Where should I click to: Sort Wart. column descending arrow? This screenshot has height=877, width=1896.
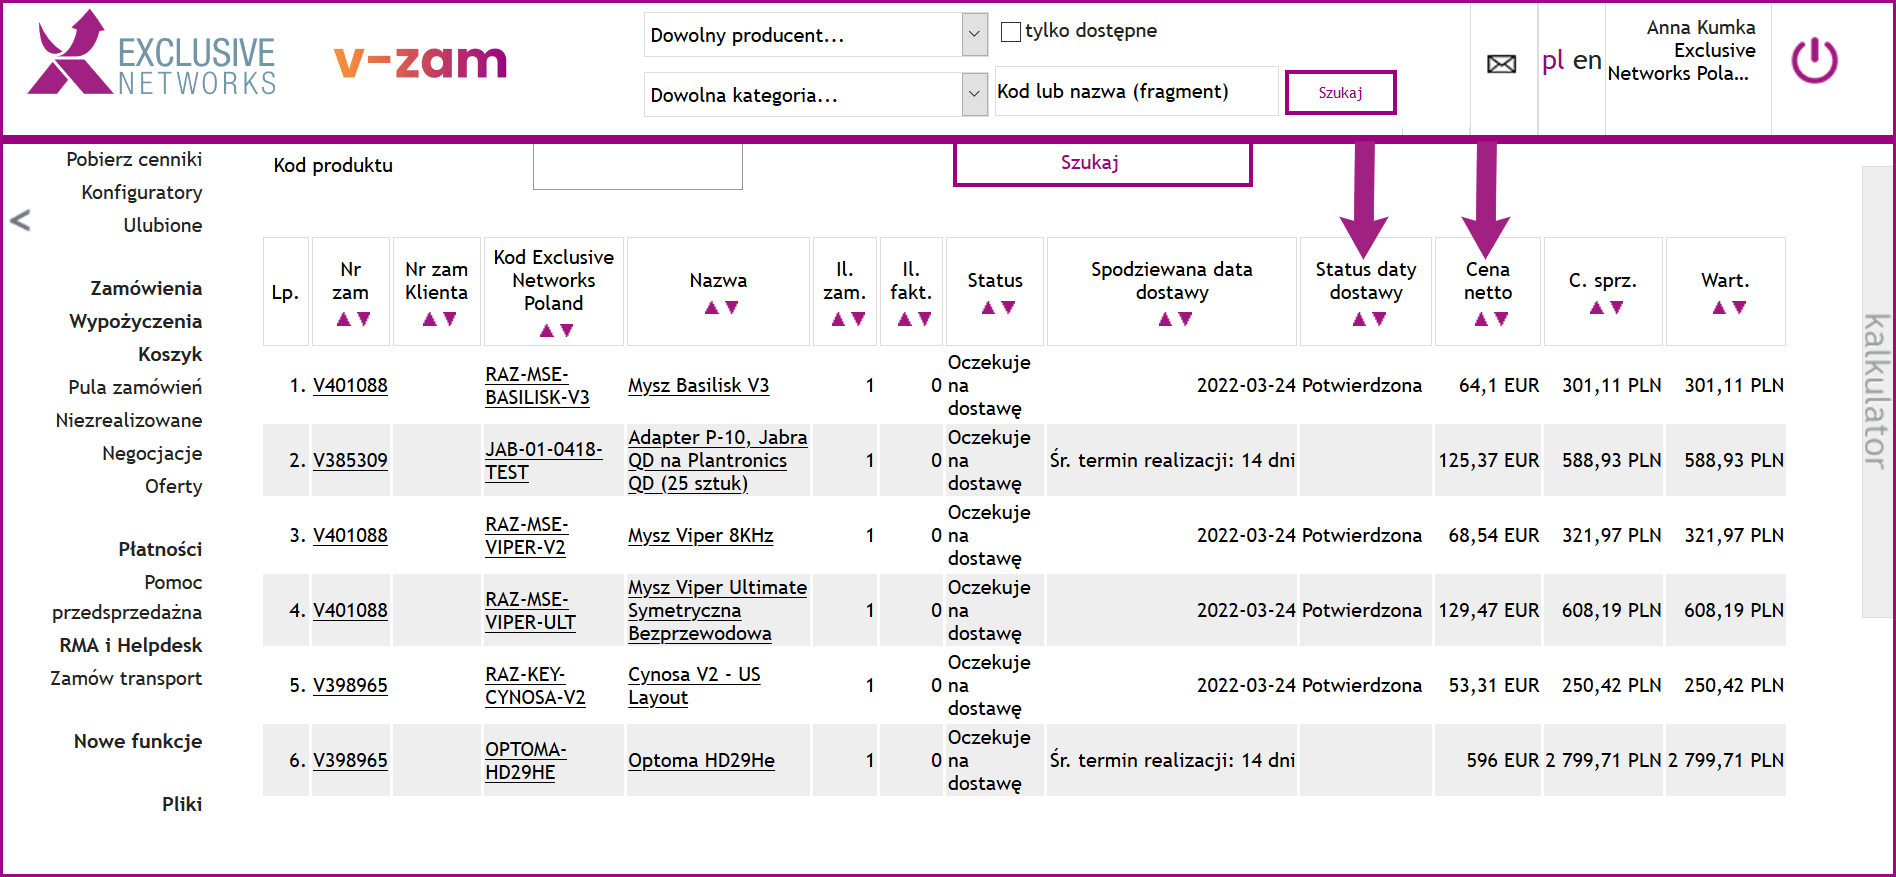click(1740, 308)
